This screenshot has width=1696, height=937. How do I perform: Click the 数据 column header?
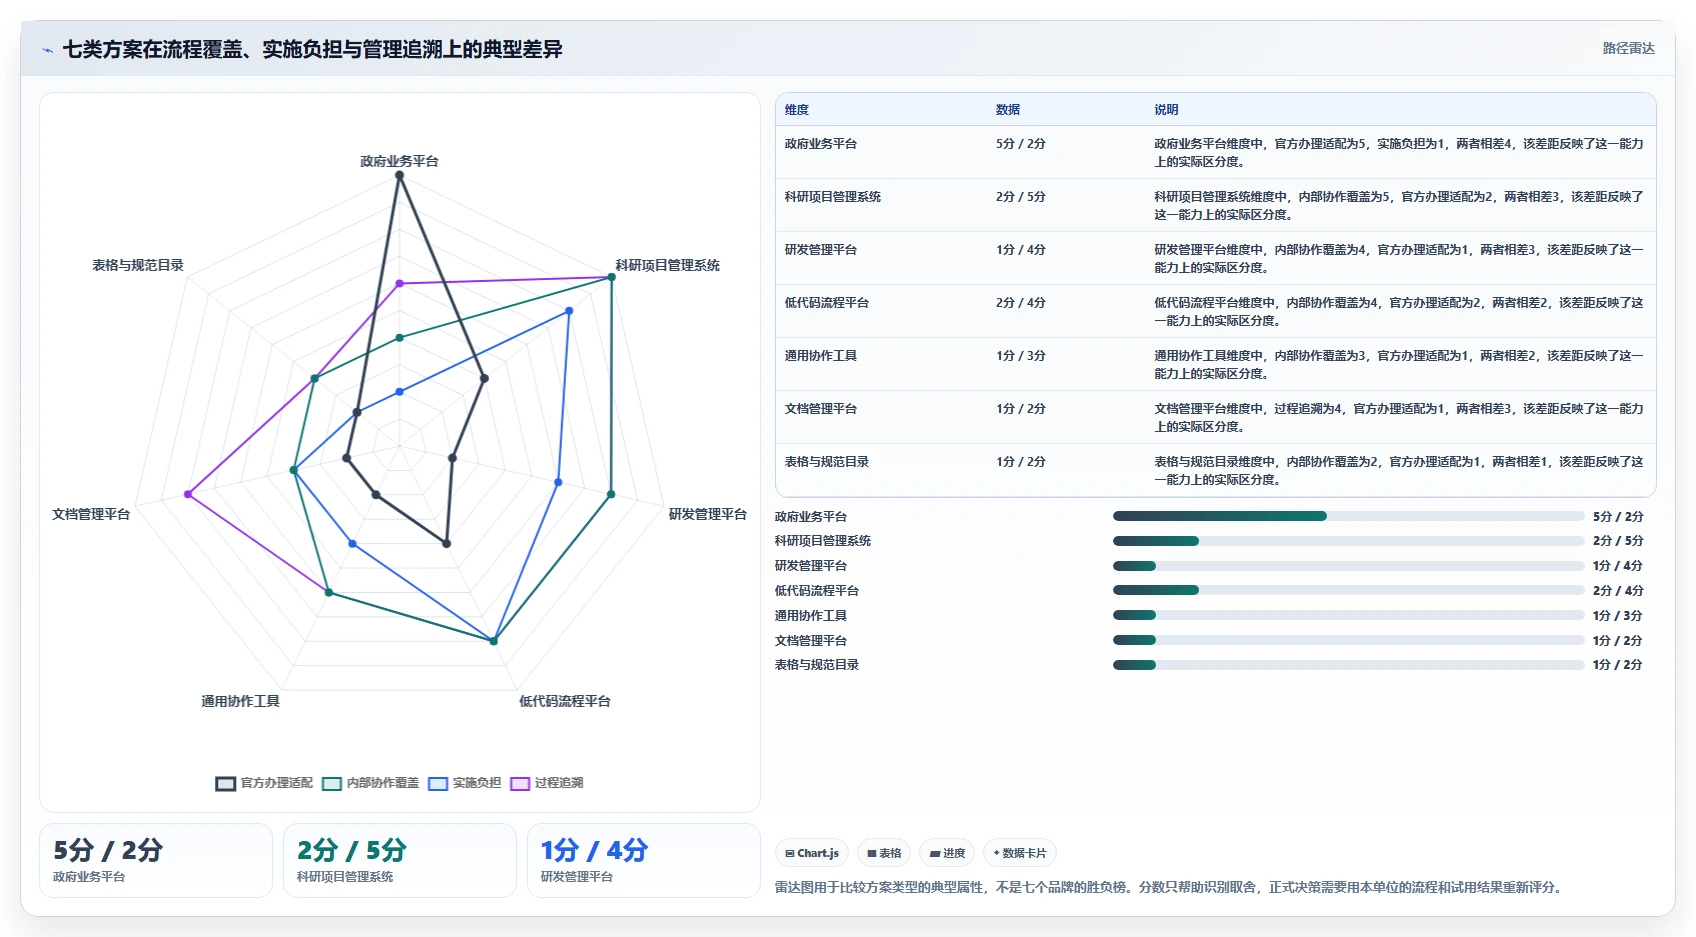tap(1008, 110)
